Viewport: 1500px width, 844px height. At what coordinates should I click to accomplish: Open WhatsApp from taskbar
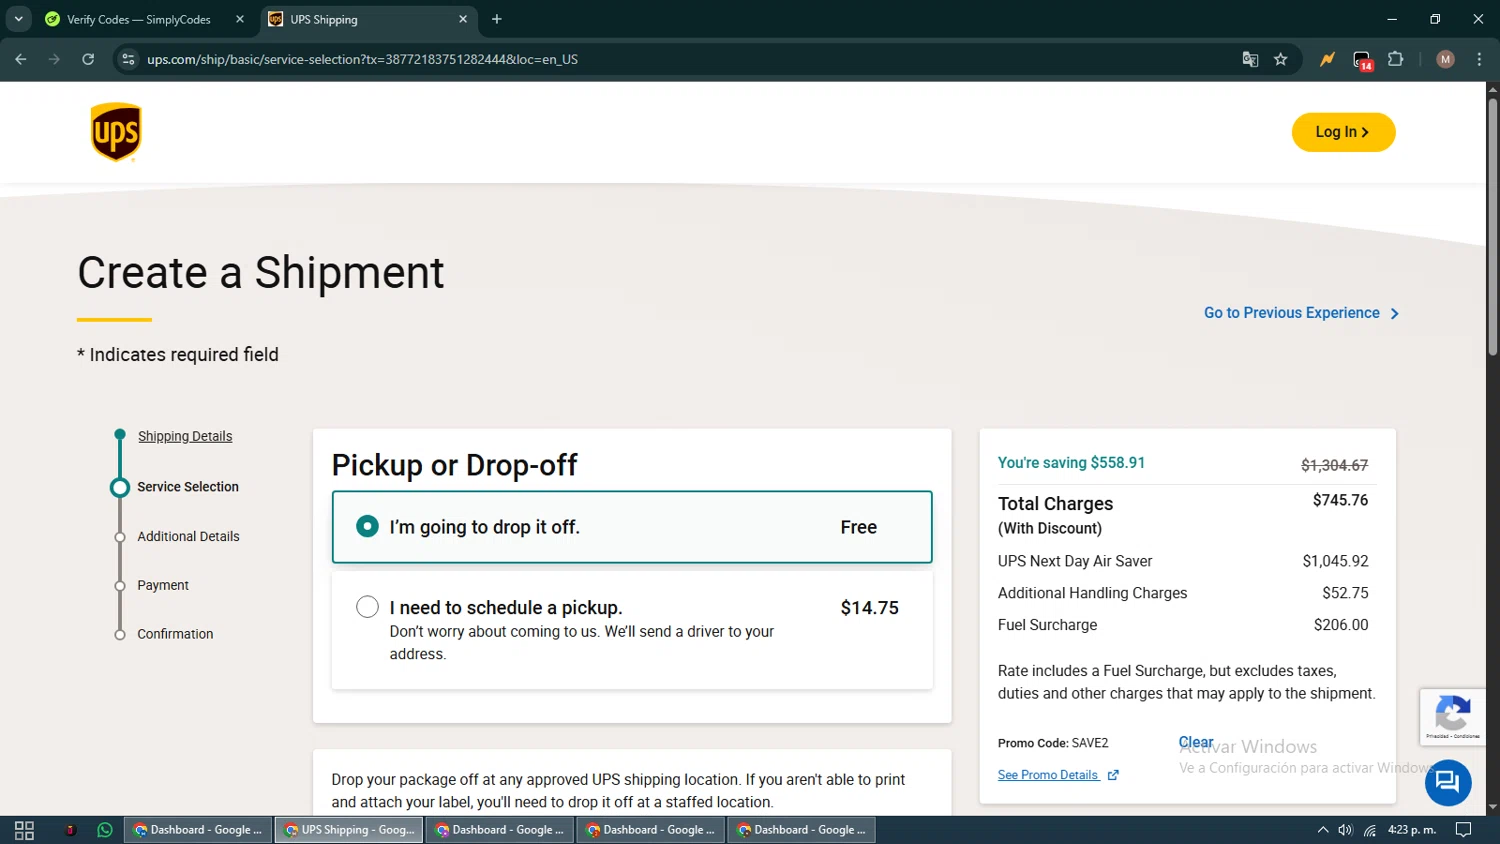click(105, 830)
